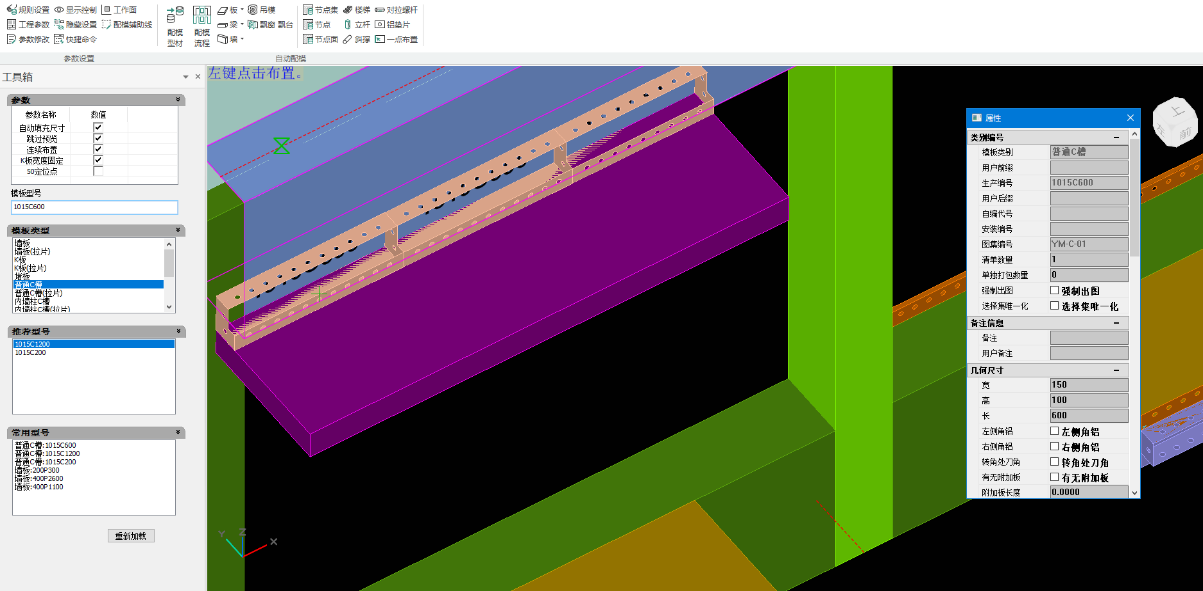
Task: Uncheck 跳过预览 checkbox
Action: click(98, 138)
